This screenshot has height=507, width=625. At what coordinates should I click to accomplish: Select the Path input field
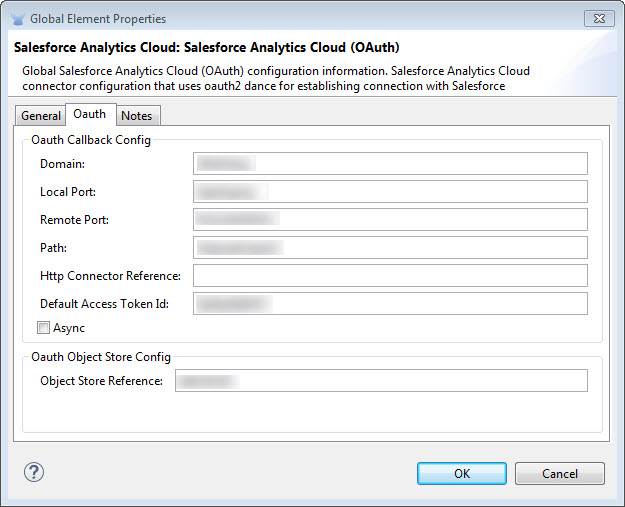[x=390, y=248]
